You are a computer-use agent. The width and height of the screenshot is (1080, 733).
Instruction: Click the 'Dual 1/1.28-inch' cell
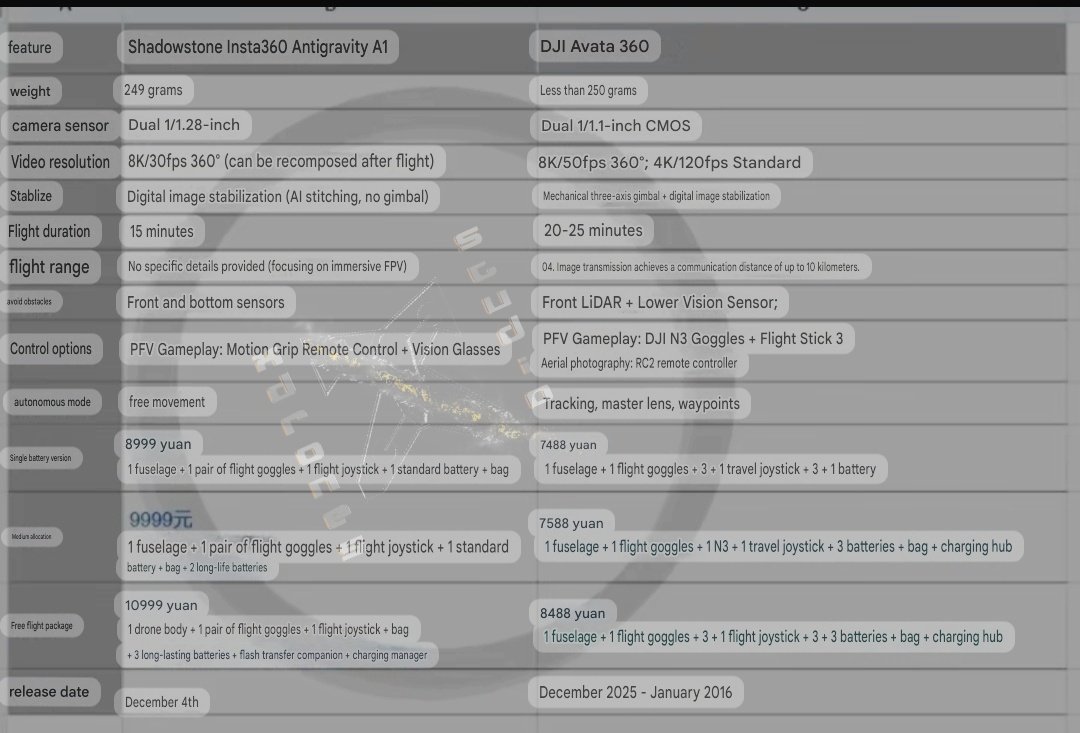coord(184,125)
